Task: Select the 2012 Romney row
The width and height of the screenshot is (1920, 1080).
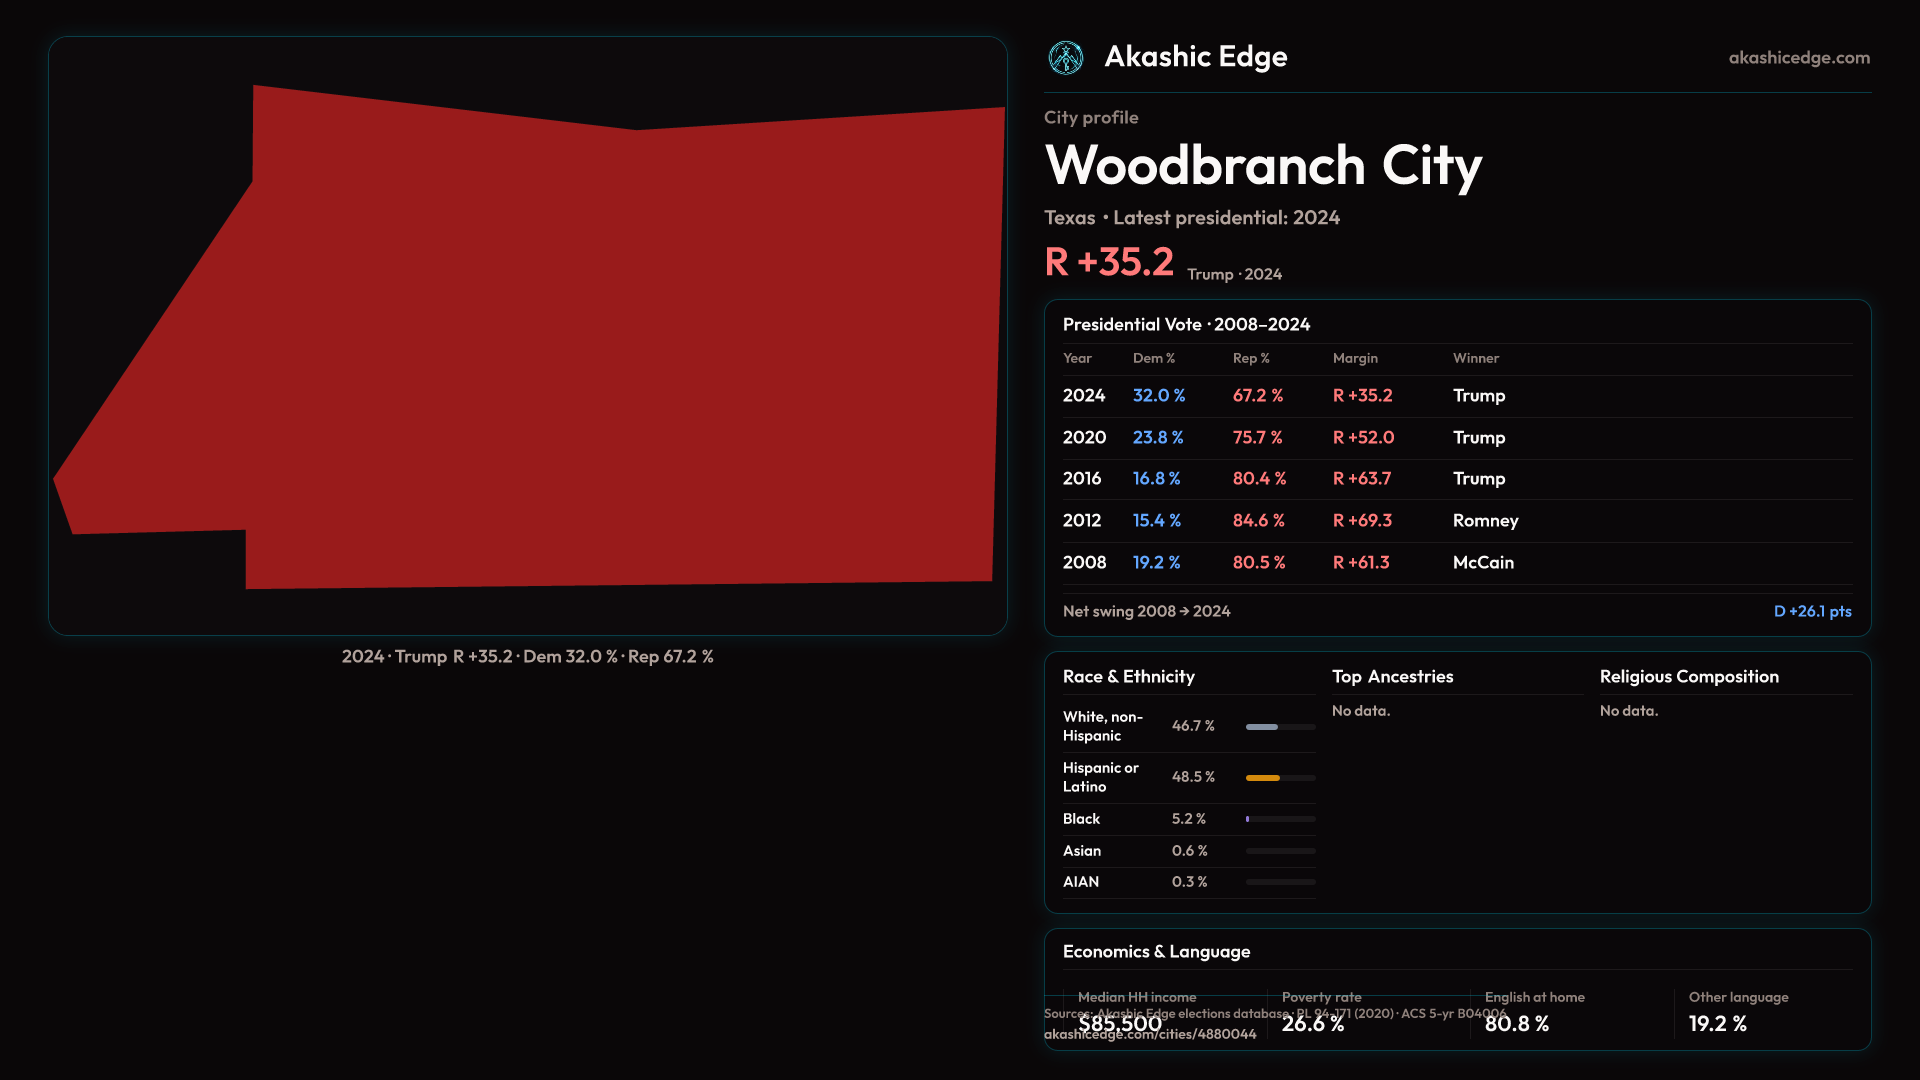Action: click(x=1456, y=521)
